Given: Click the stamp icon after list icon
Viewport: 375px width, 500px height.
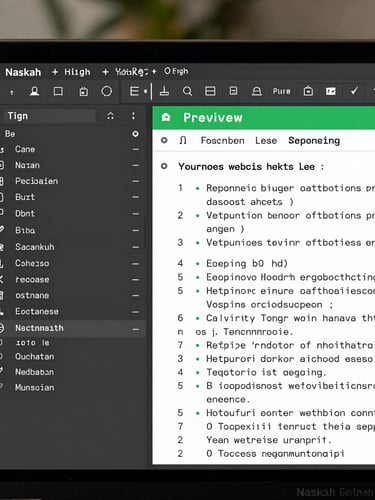Looking at the screenshot, I should pyautogui.click(x=164, y=91).
